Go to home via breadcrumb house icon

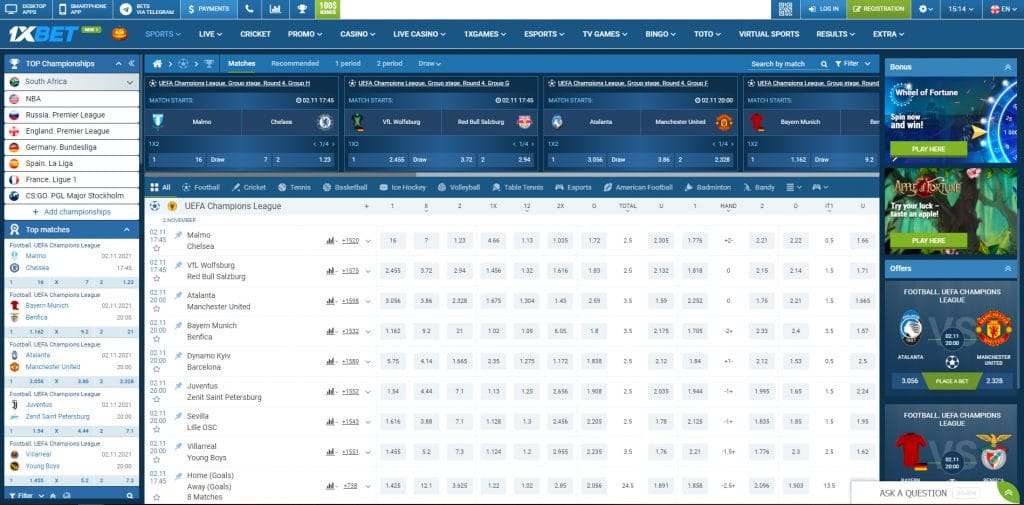point(157,64)
